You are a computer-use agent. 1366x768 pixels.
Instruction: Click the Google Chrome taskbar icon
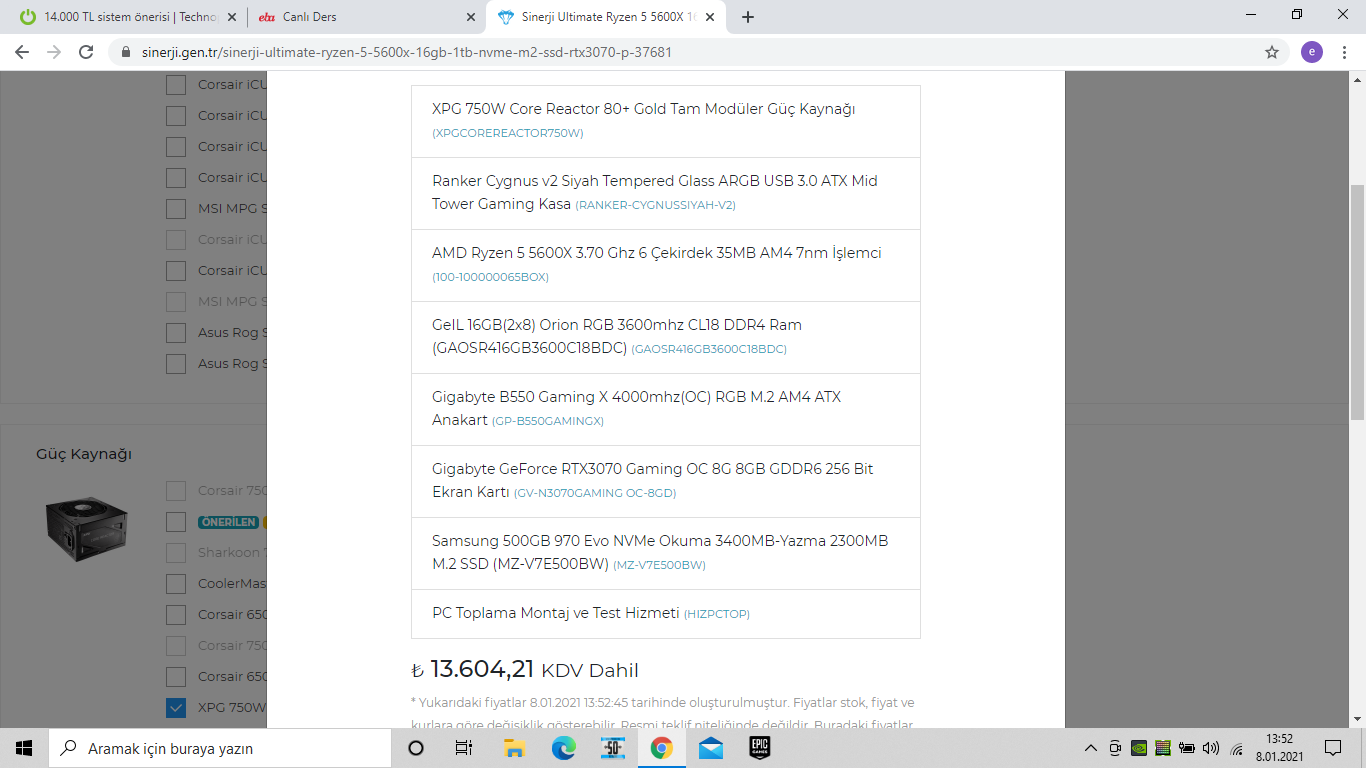(661, 748)
